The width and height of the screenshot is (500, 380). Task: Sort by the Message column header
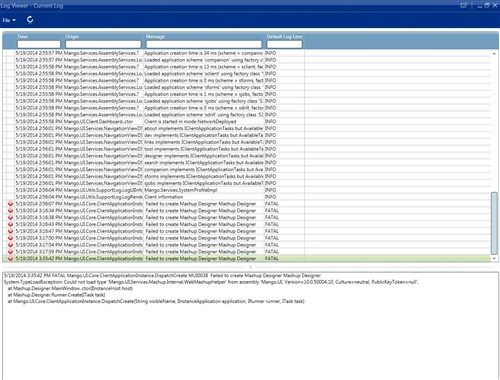[x=155, y=36]
